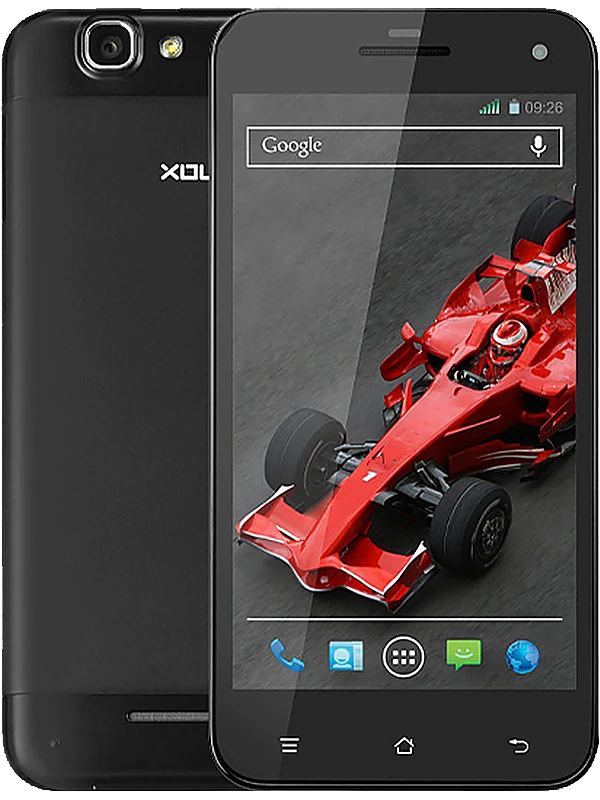Tap the Back capacitive key

tap(519, 745)
